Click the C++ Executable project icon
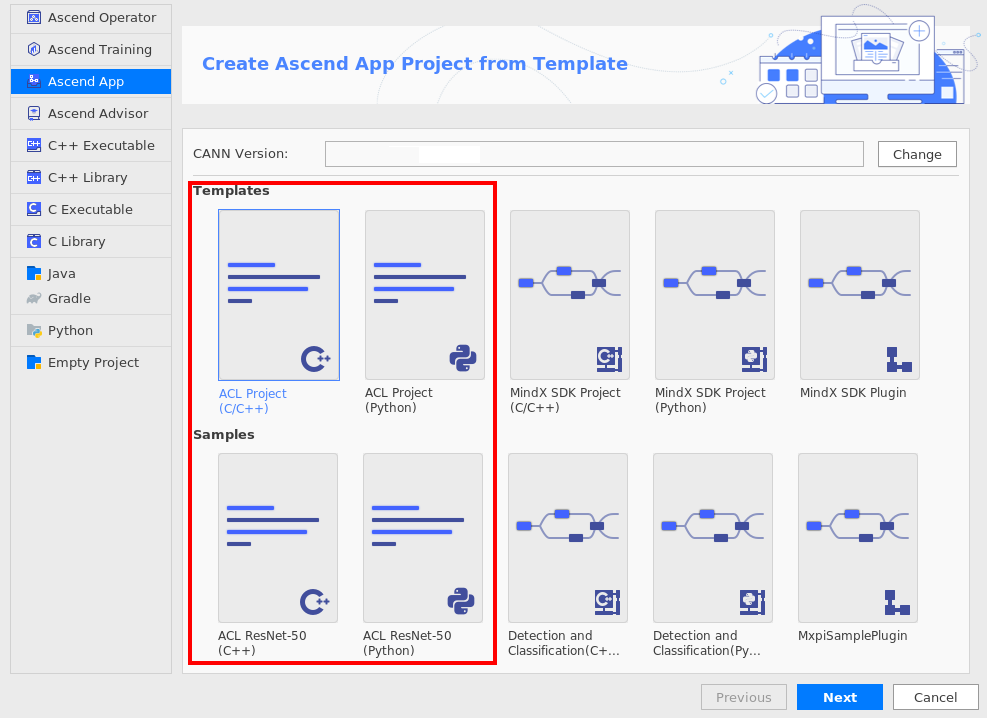 point(34,145)
